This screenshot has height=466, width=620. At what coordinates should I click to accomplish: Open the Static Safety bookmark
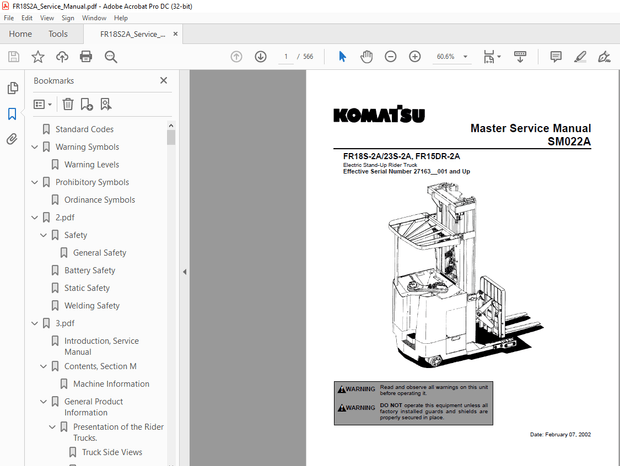pos(87,288)
